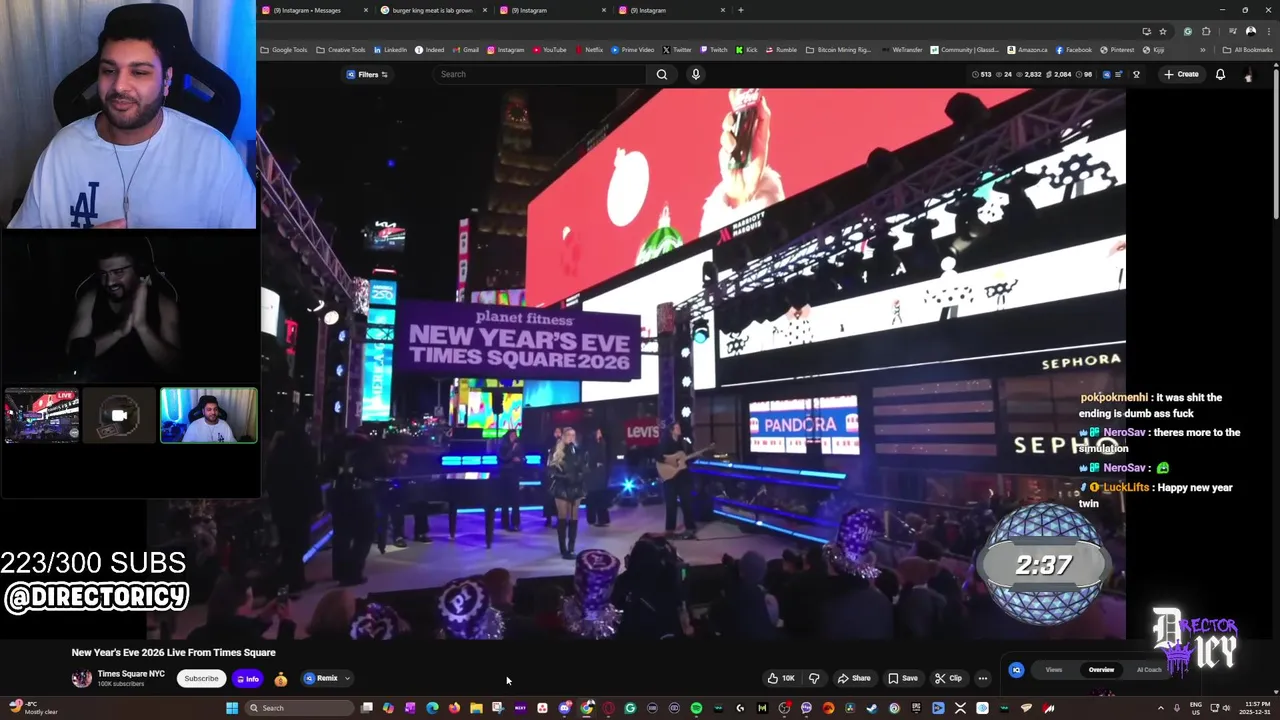Click the Clip button
1280x720 pixels.
948,678
